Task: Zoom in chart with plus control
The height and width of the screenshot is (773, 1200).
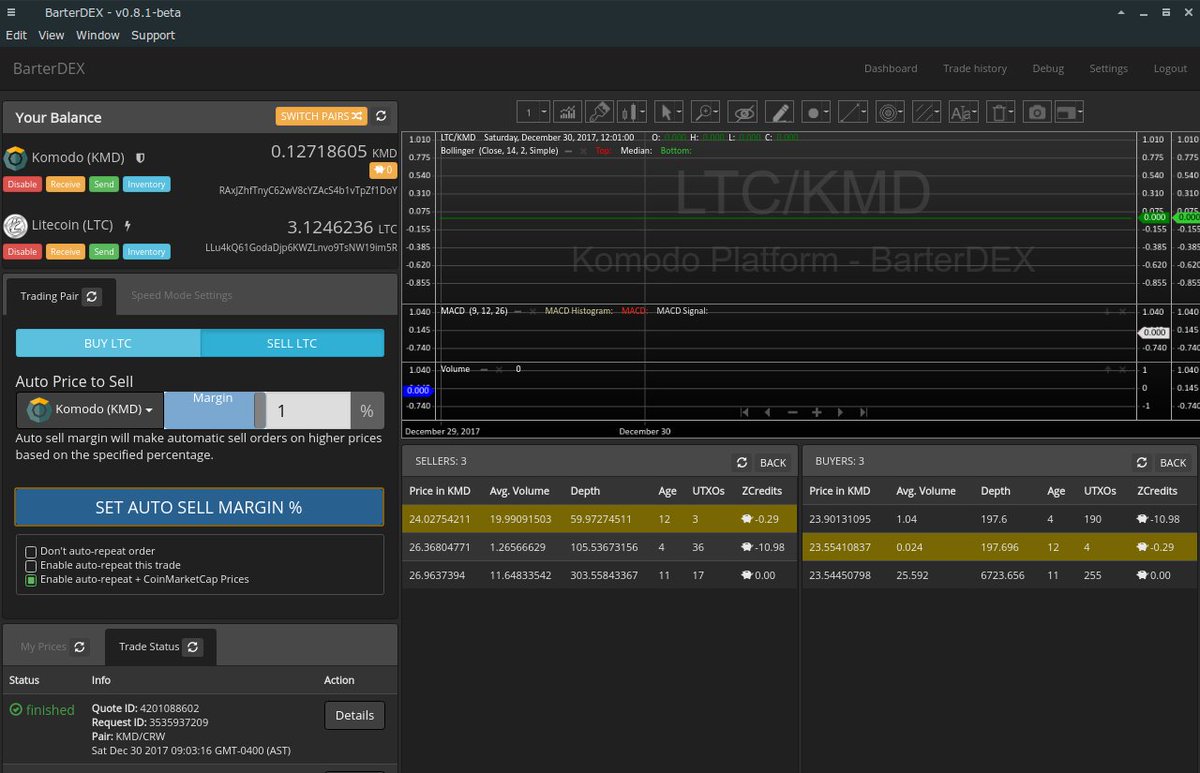Action: point(816,412)
